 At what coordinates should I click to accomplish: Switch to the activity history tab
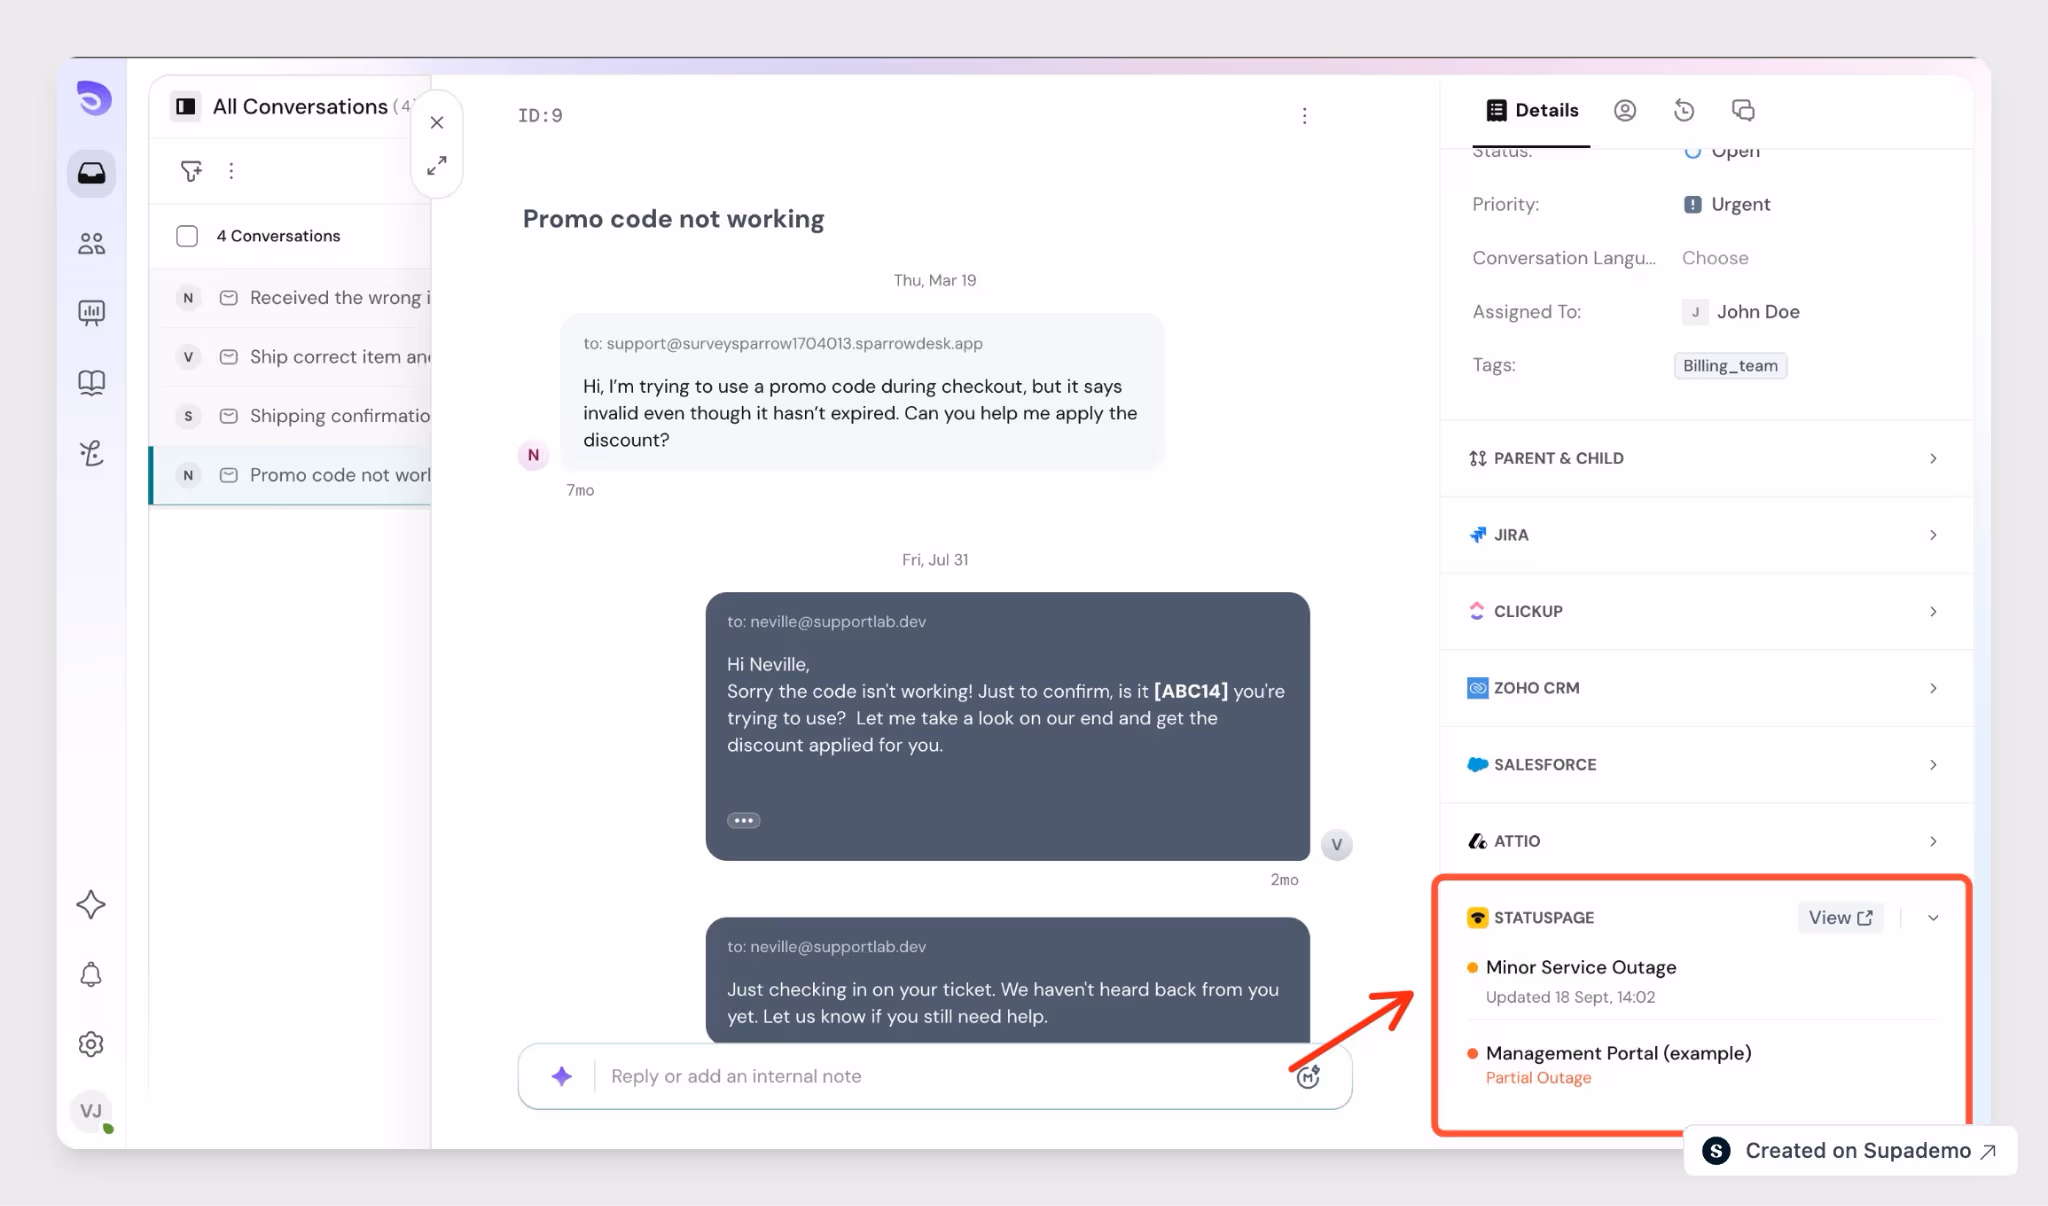[1684, 110]
